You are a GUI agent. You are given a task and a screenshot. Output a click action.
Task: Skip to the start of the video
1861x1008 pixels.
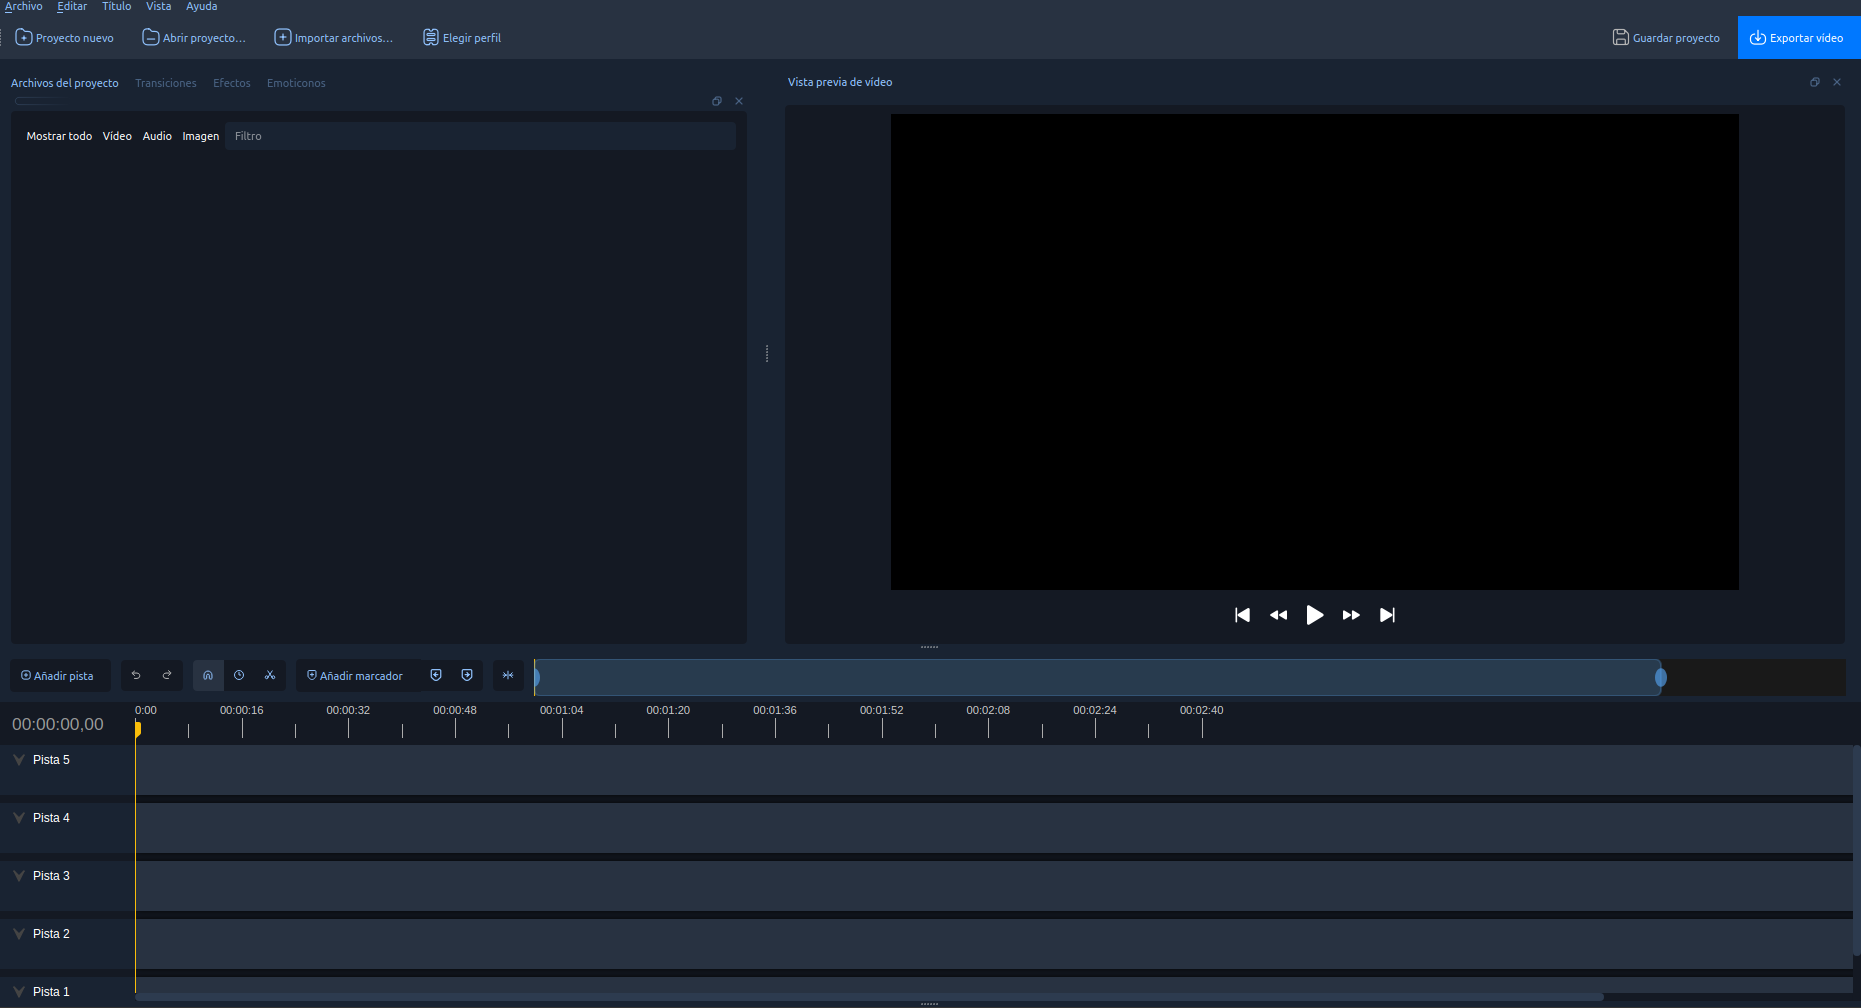pos(1242,615)
